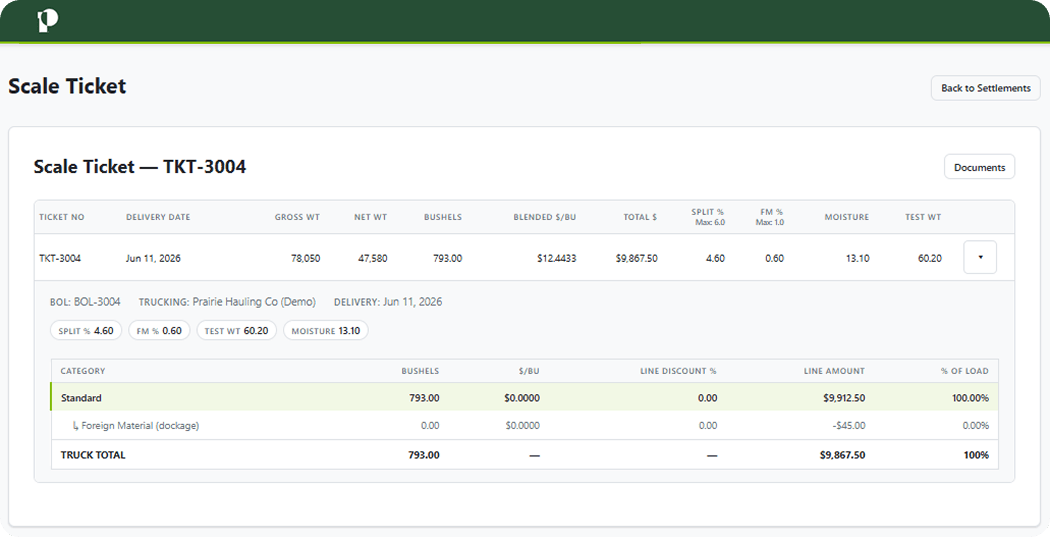The image size is (1050, 537).
Task: Select the TRUCK TOTAL row label
Action: 93,455
